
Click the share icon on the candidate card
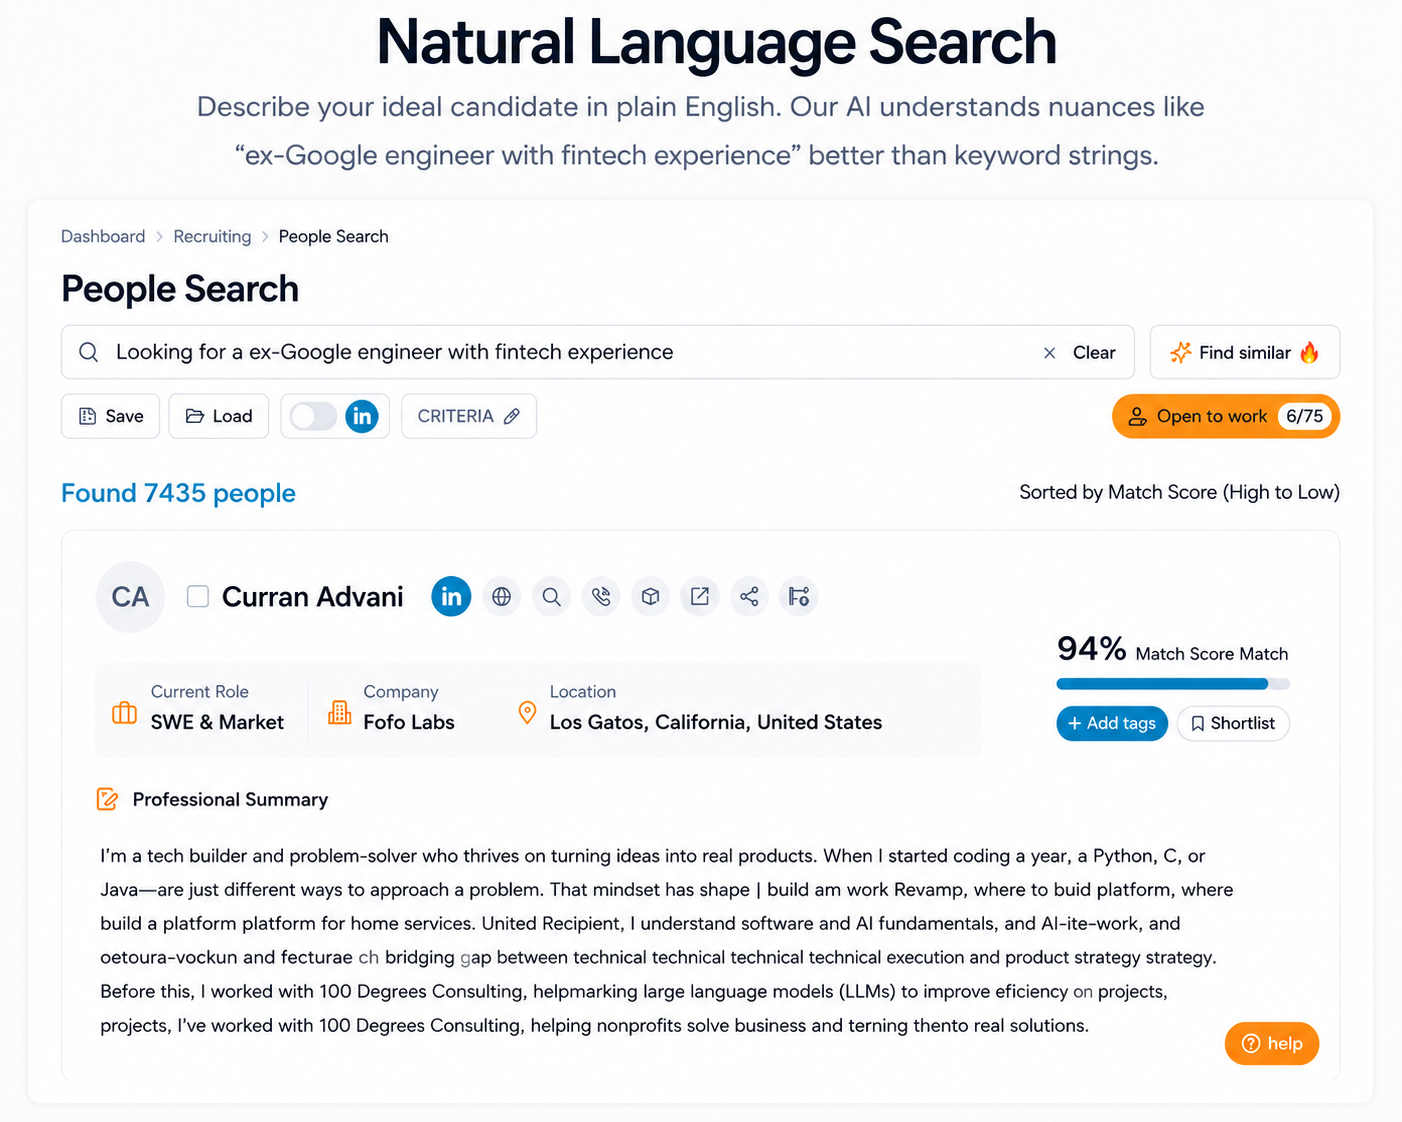coord(749,597)
